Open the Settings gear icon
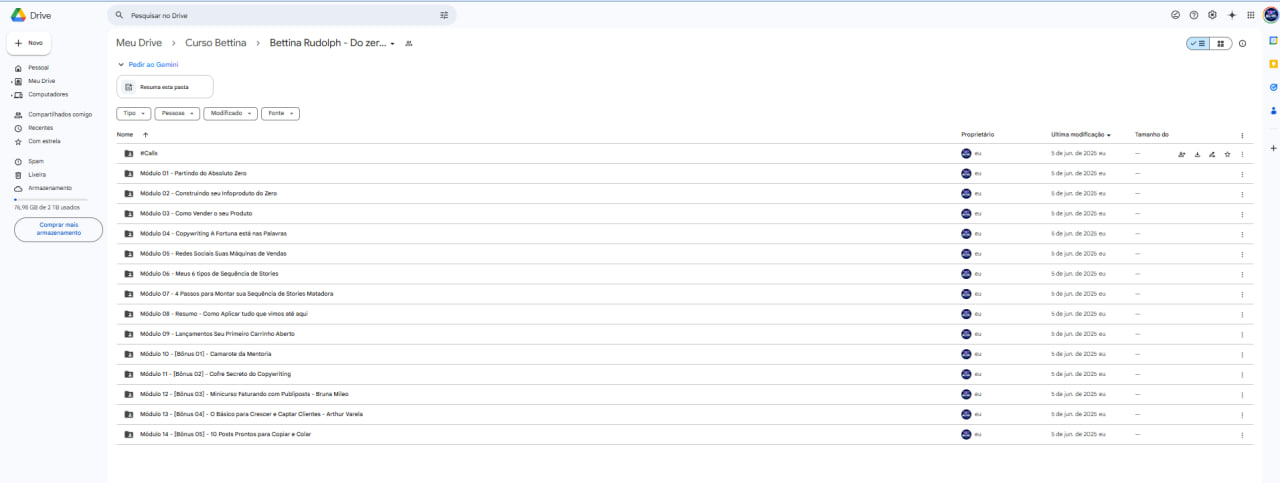 click(1212, 15)
